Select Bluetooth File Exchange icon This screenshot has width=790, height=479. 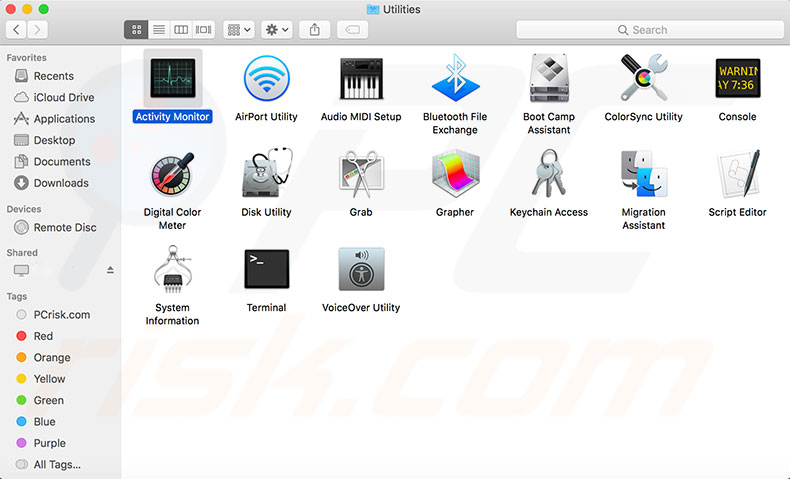coord(455,78)
